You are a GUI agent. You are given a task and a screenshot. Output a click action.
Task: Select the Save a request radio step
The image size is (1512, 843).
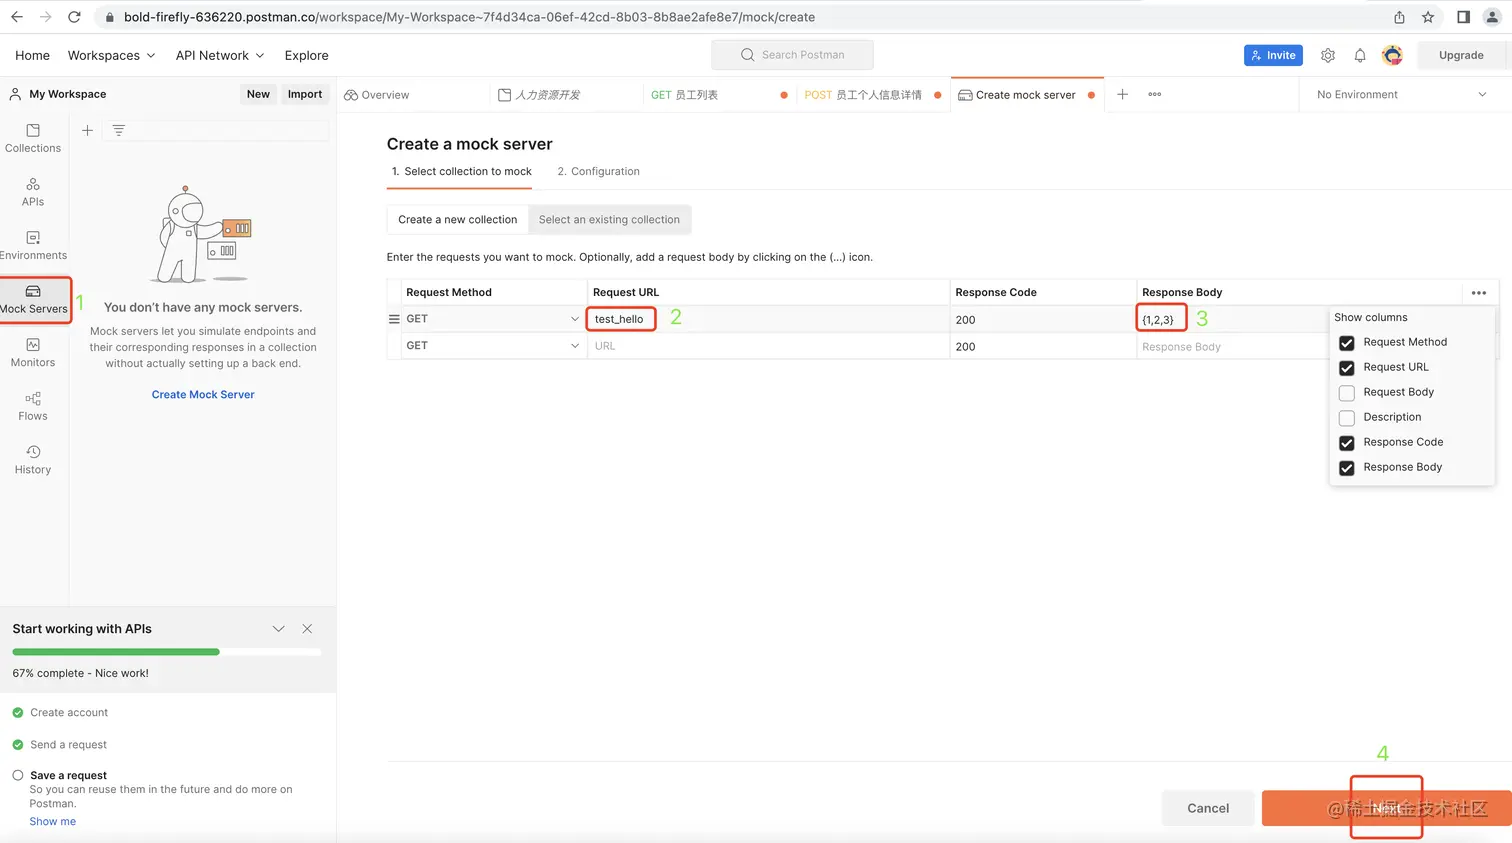click(18, 775)
